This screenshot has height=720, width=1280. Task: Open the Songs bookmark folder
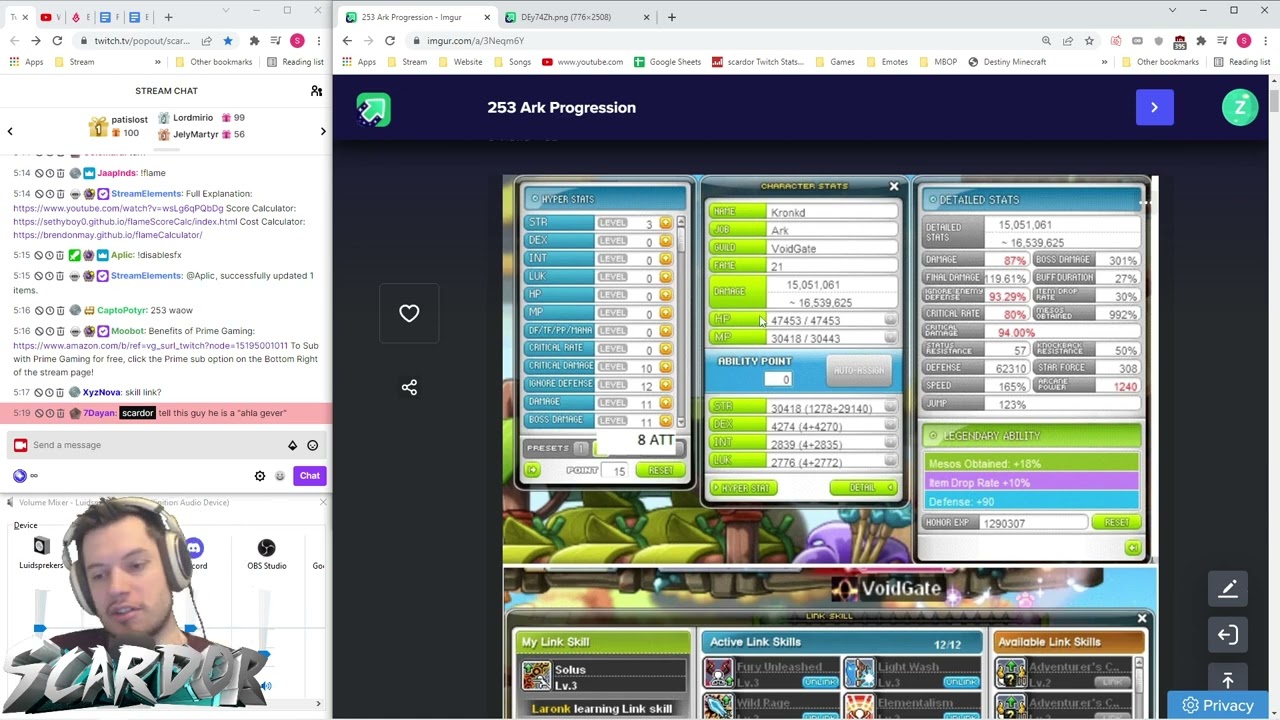(x=512, y=62)
